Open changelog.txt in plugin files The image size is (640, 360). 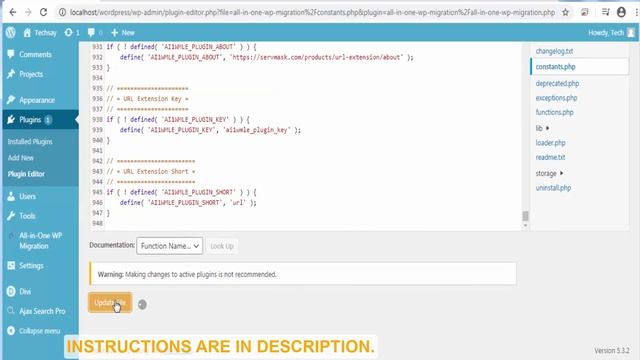coord(554,51)
